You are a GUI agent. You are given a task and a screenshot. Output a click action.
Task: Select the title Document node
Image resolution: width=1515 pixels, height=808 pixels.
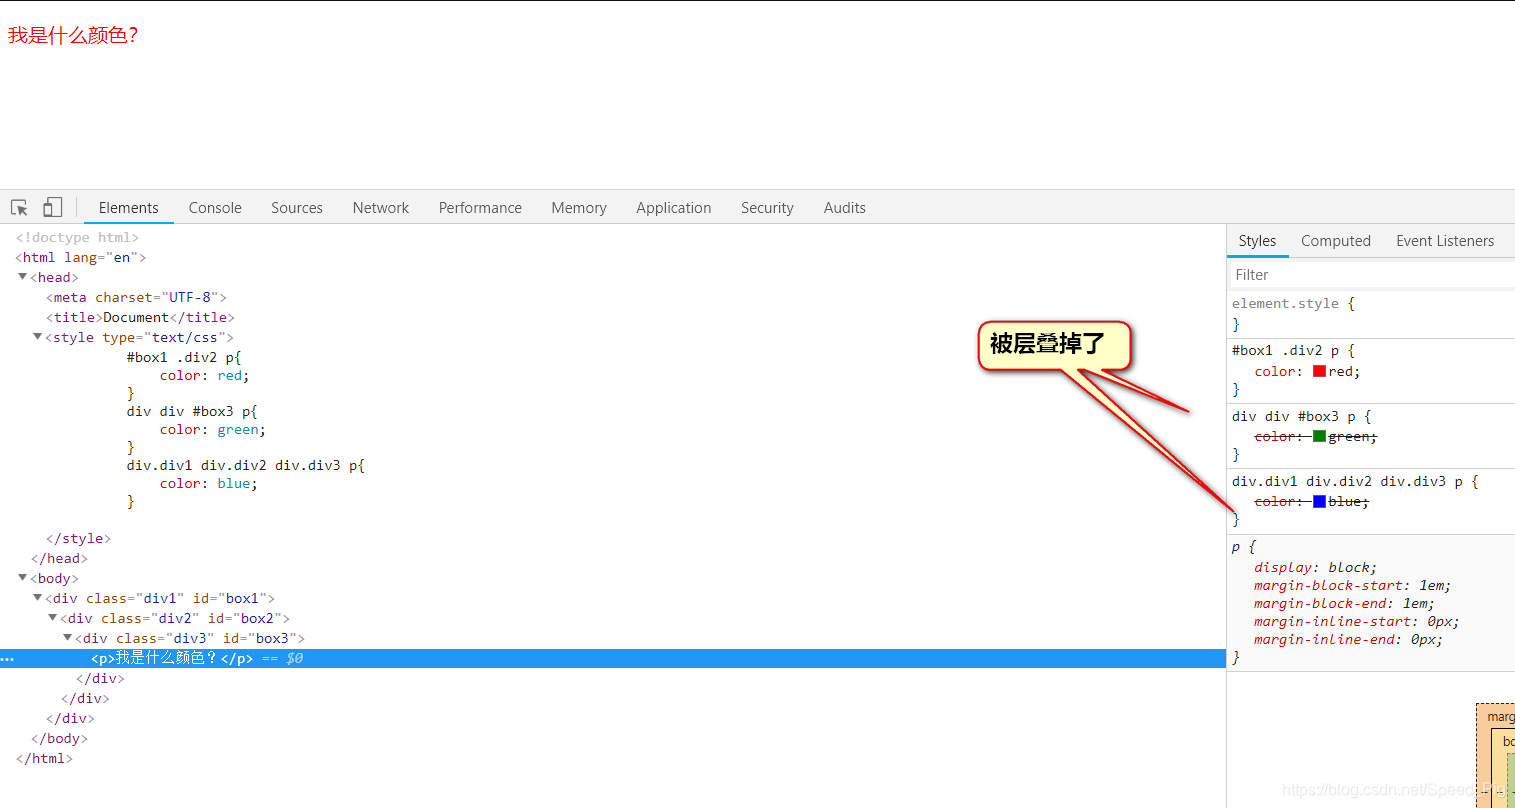pyautogui.click(x=140, y=317)
